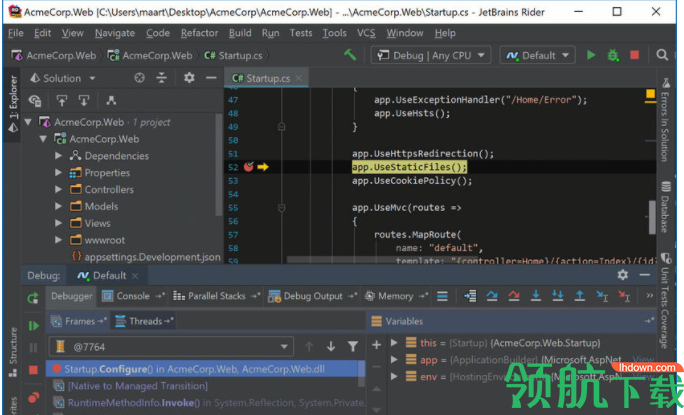Resume program with the green resume icon
Screen dimensions: 684x415
33,326
